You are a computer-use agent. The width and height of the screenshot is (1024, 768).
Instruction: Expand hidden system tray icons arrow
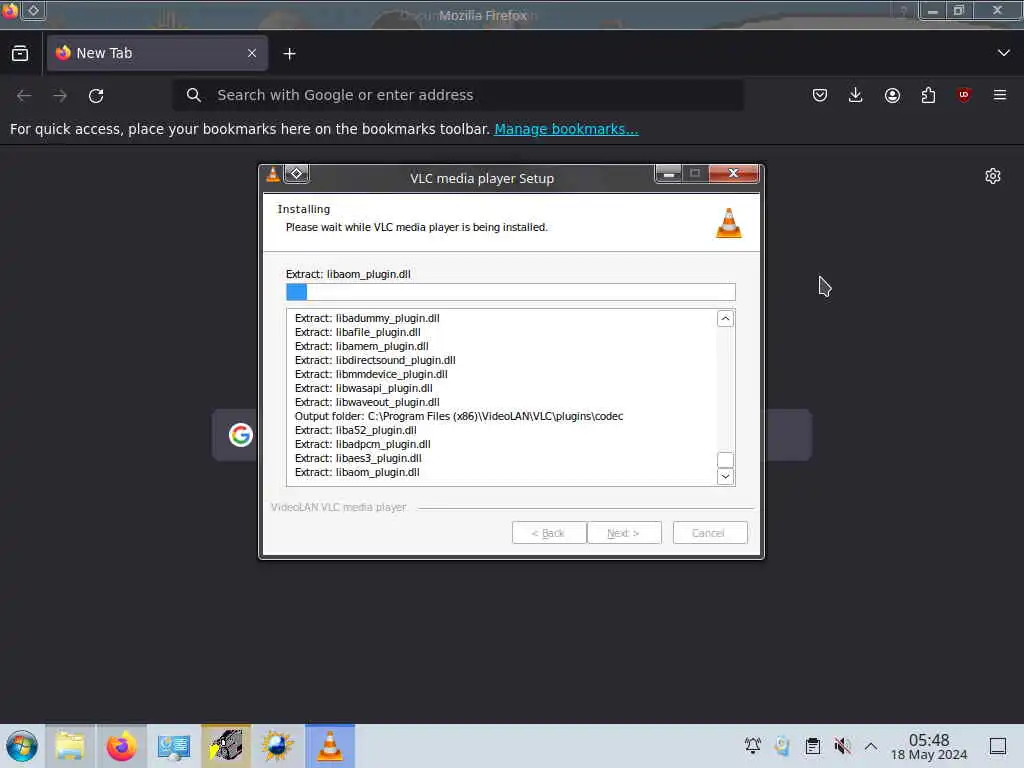coord(871,746)
